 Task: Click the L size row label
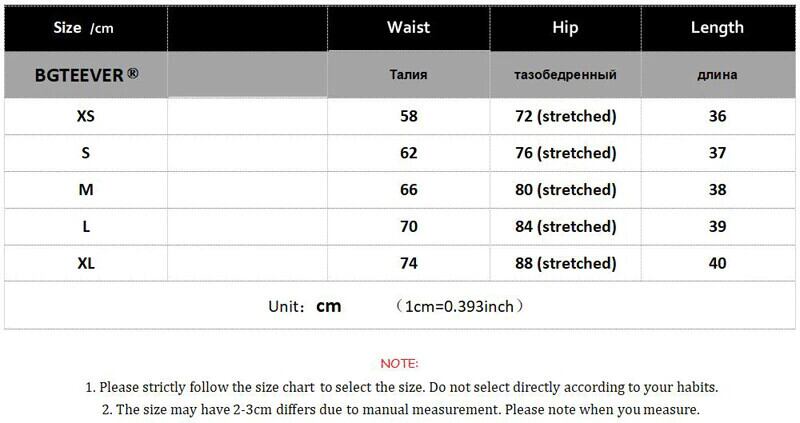tap(86, 227)
